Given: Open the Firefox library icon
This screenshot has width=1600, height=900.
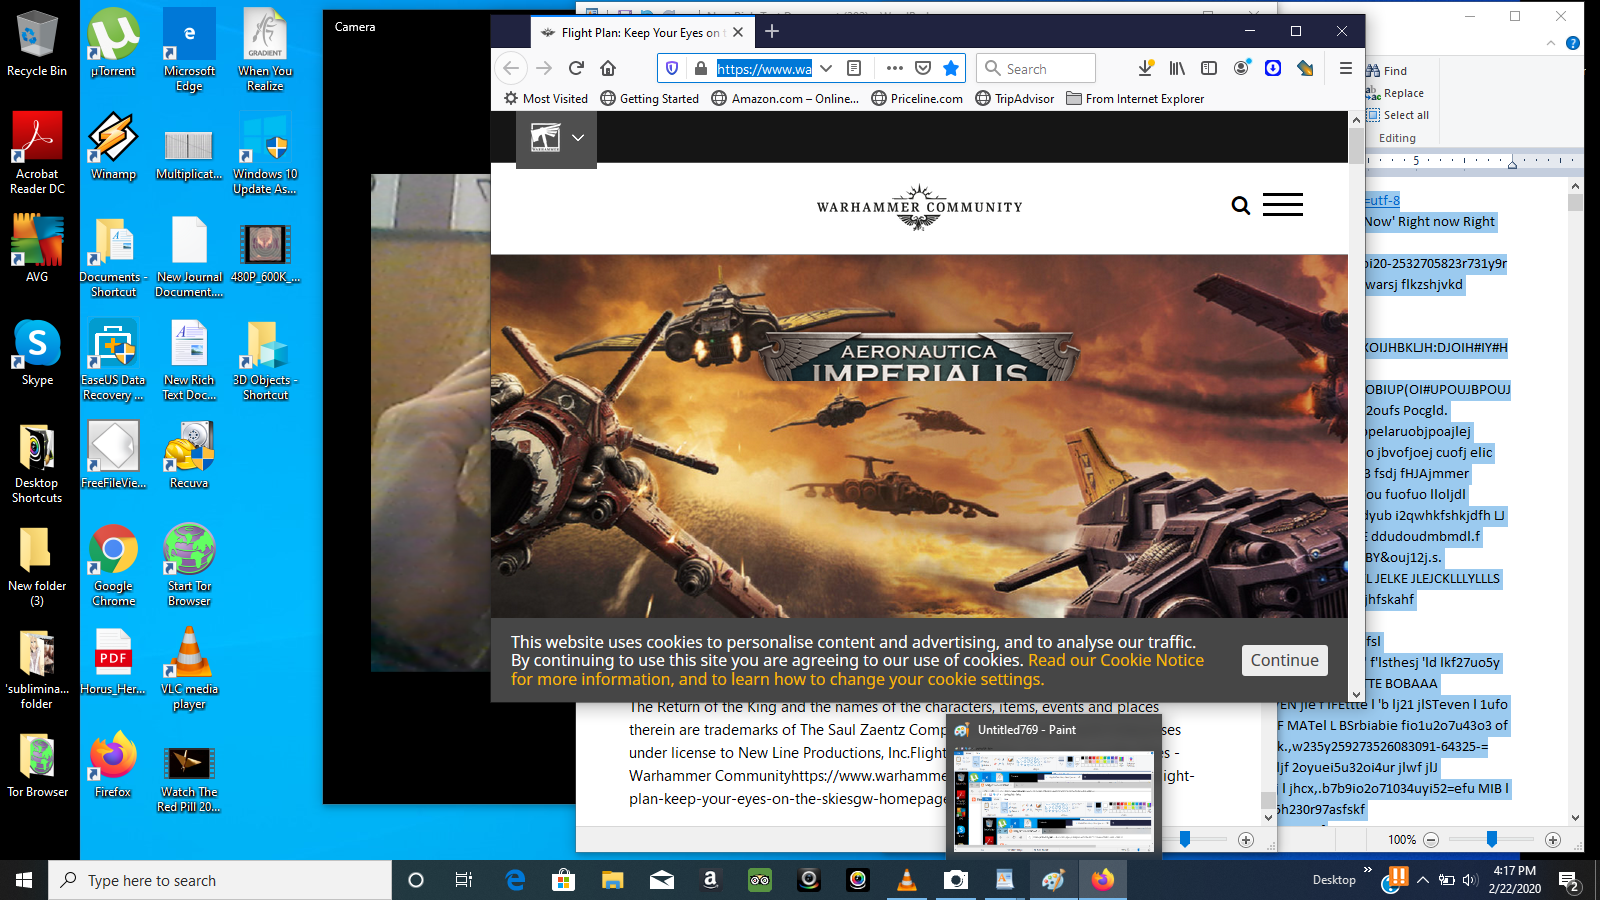Looking at the screenshot, I should pos(1177,68).
